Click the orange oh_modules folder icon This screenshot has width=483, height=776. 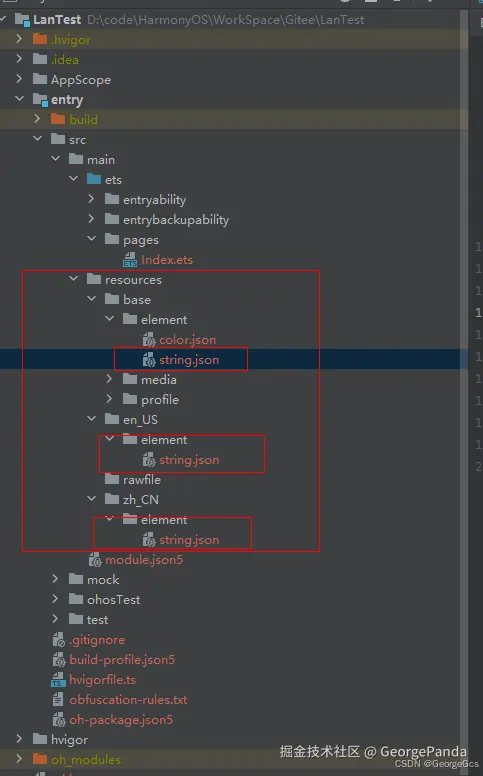coord(40,759)
